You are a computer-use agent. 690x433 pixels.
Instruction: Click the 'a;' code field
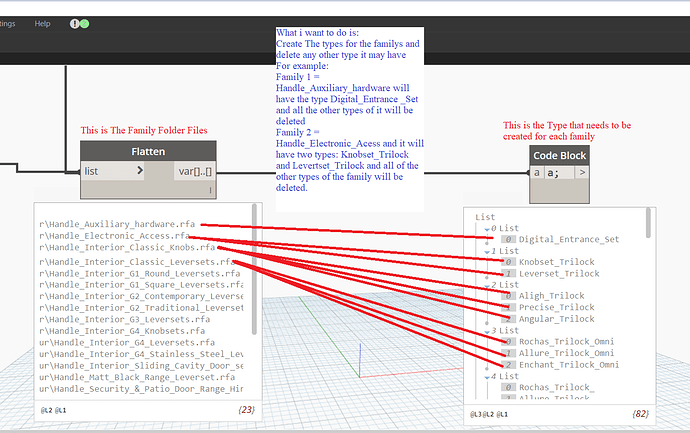click(x=559, y=173)
